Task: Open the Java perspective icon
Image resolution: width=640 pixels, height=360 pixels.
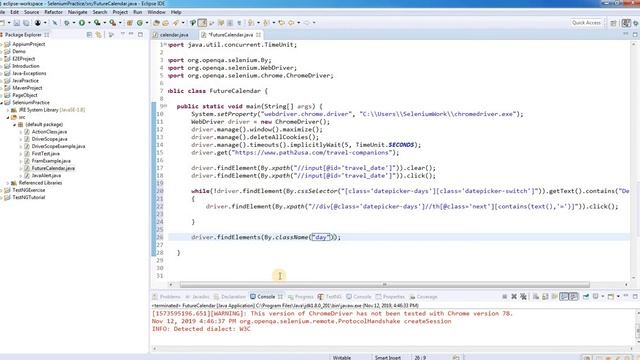Action: click(626, 23)
